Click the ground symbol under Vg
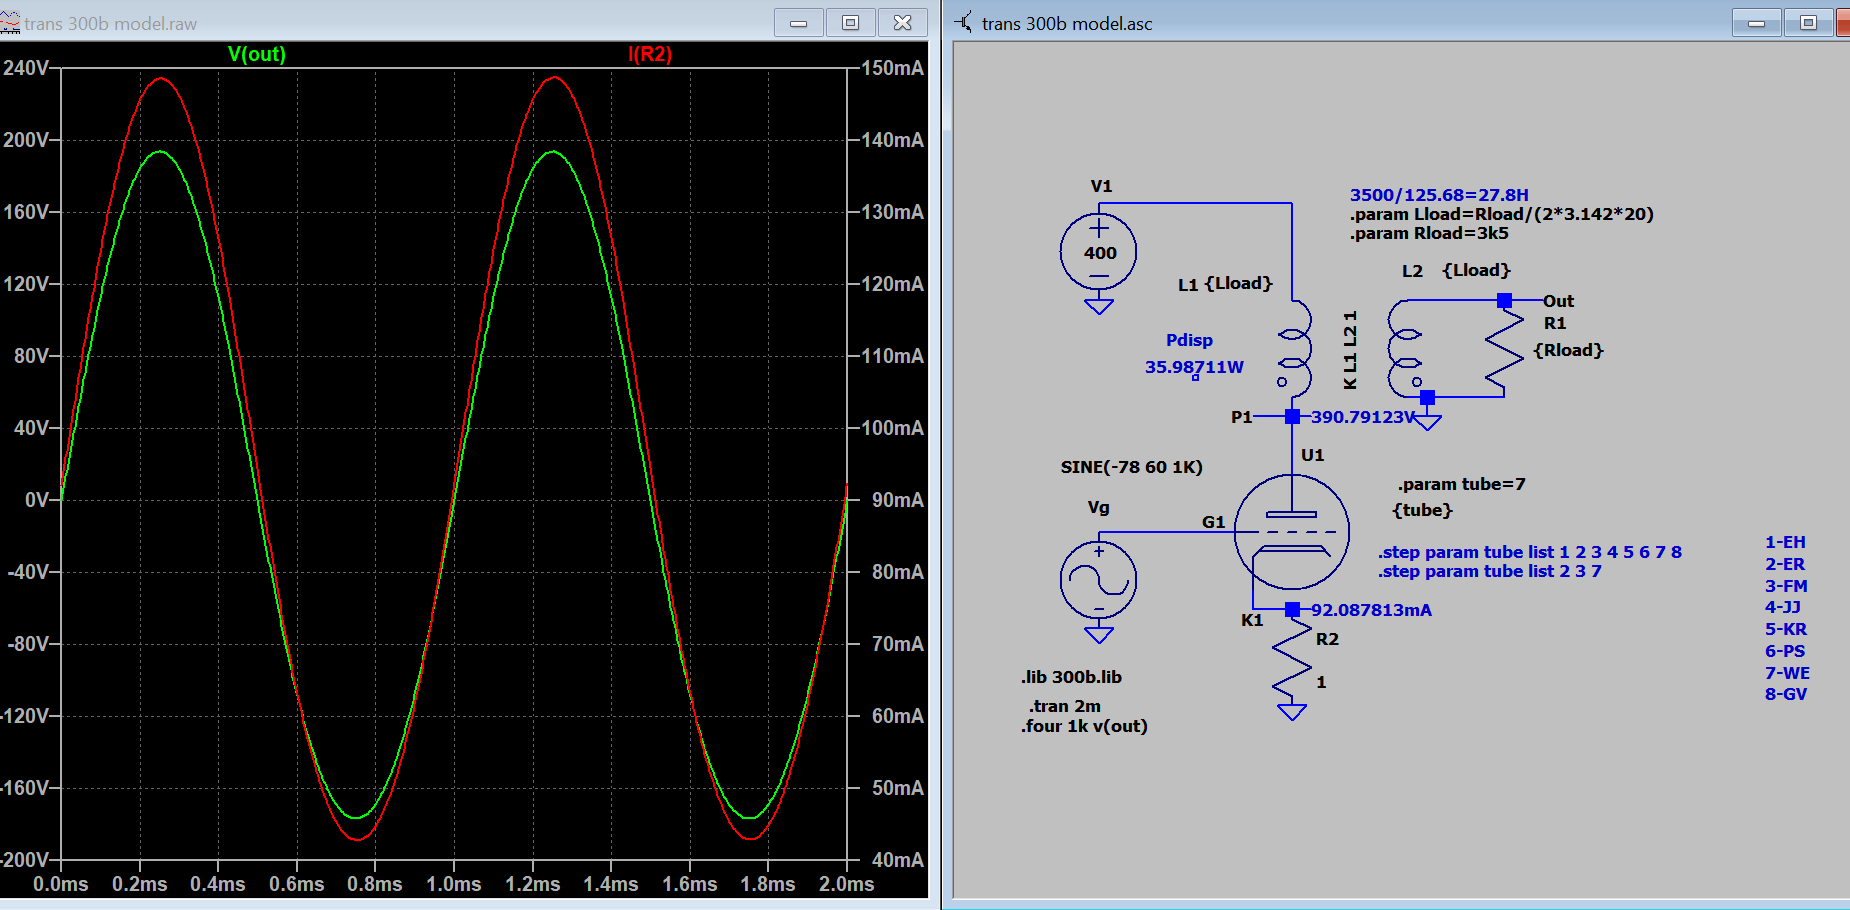The height and width of the screenshot is (910, 1850). [x=1099, y=634]
